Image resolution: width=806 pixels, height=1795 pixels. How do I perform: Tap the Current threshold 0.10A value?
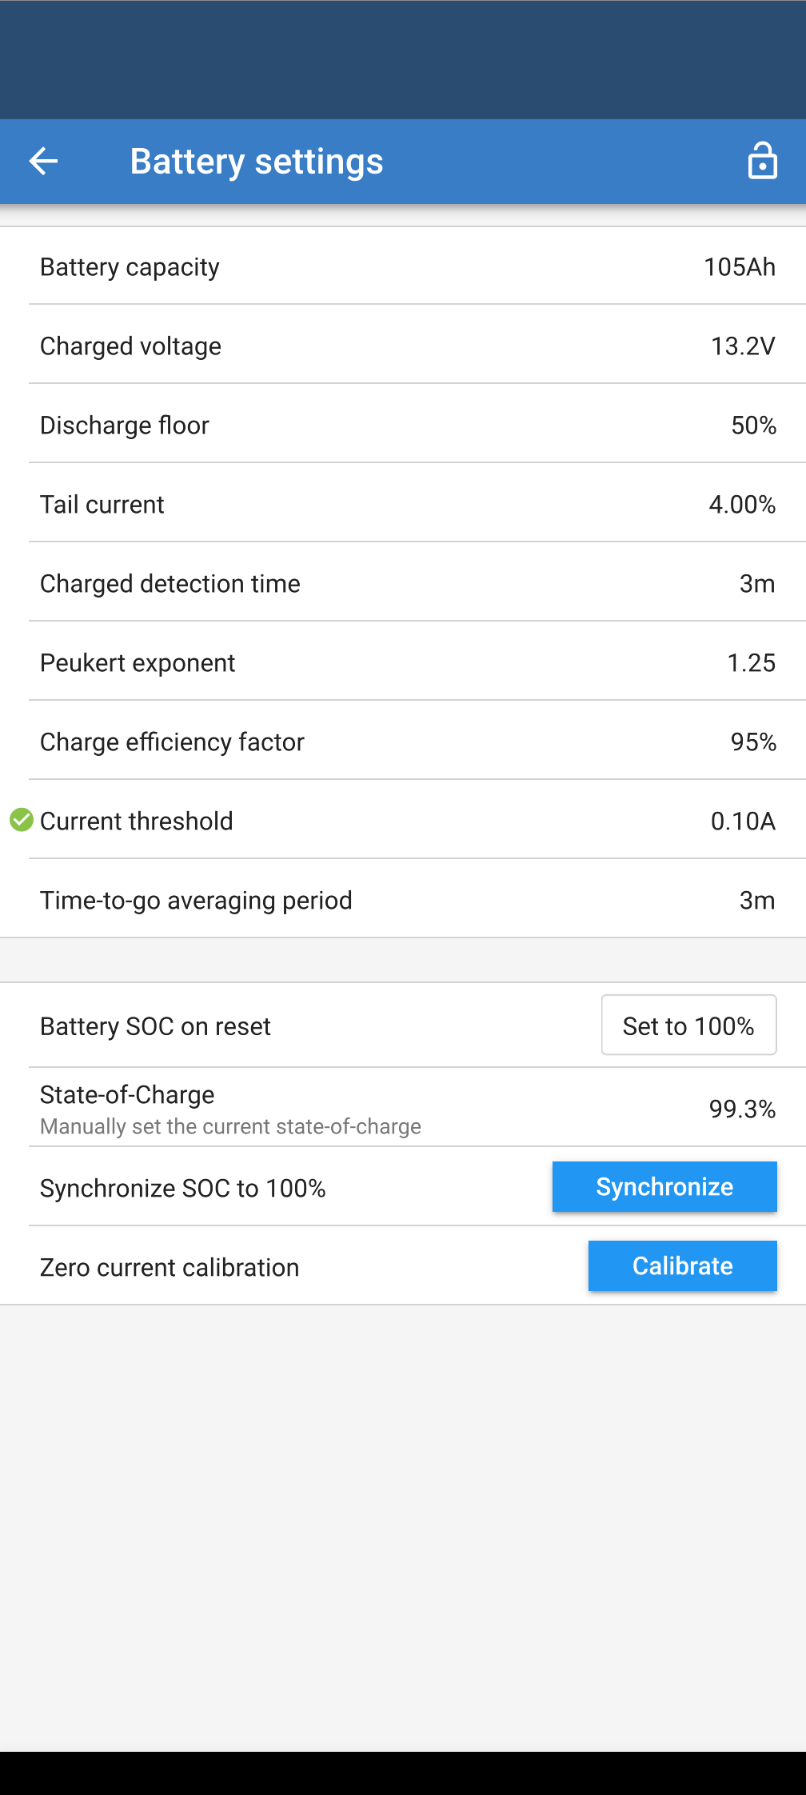click(743, 821)
